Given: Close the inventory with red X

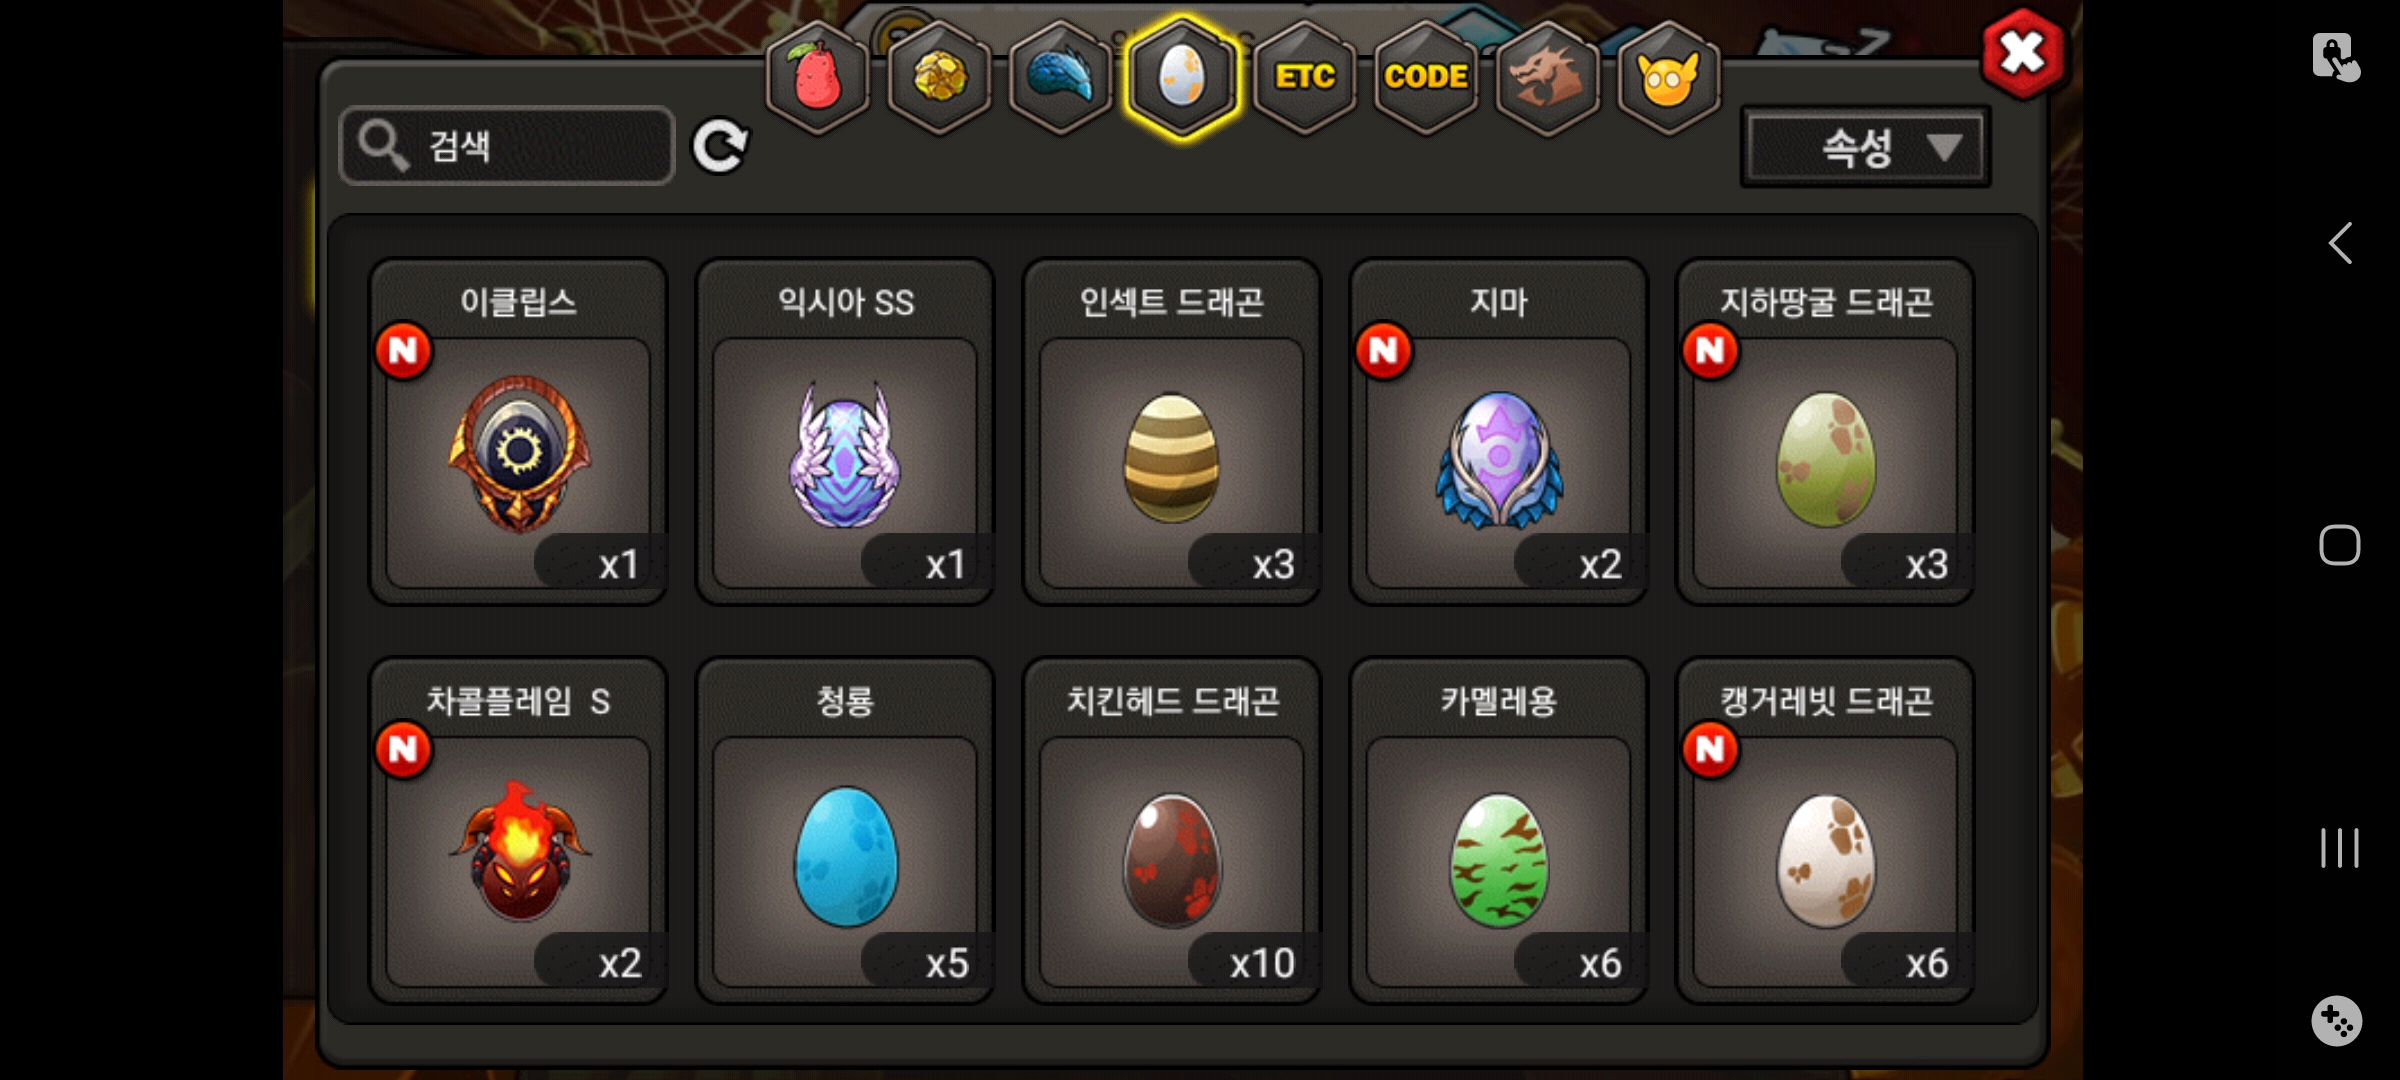Looking at the screenshot, I should click(x=2022, y=54).
